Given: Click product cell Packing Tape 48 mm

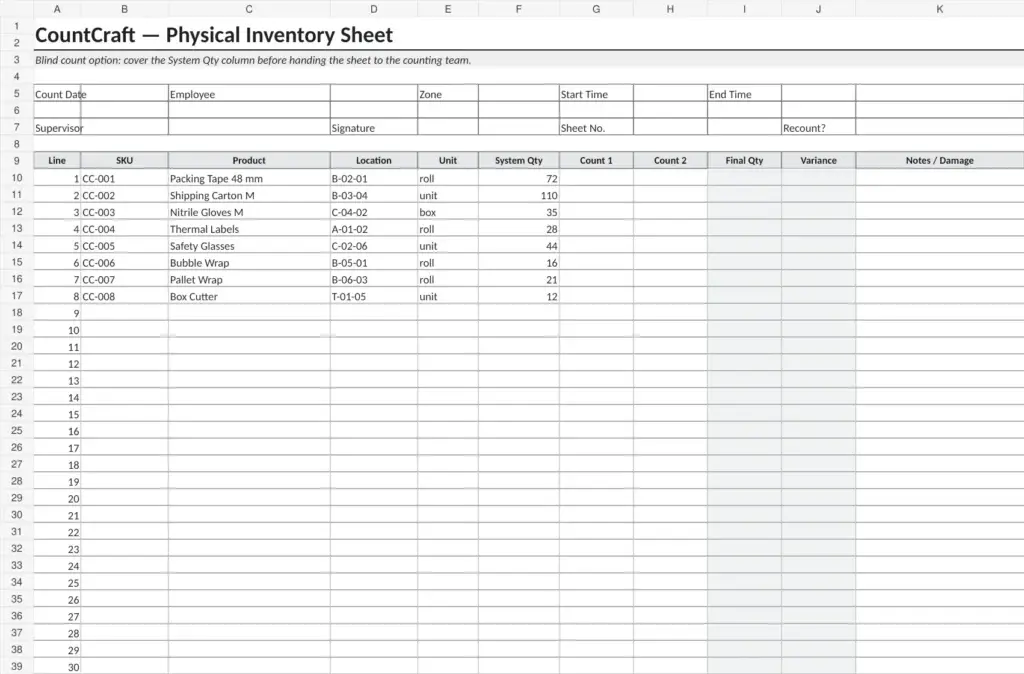Looking at the screenshot, I should coord(249,178).
